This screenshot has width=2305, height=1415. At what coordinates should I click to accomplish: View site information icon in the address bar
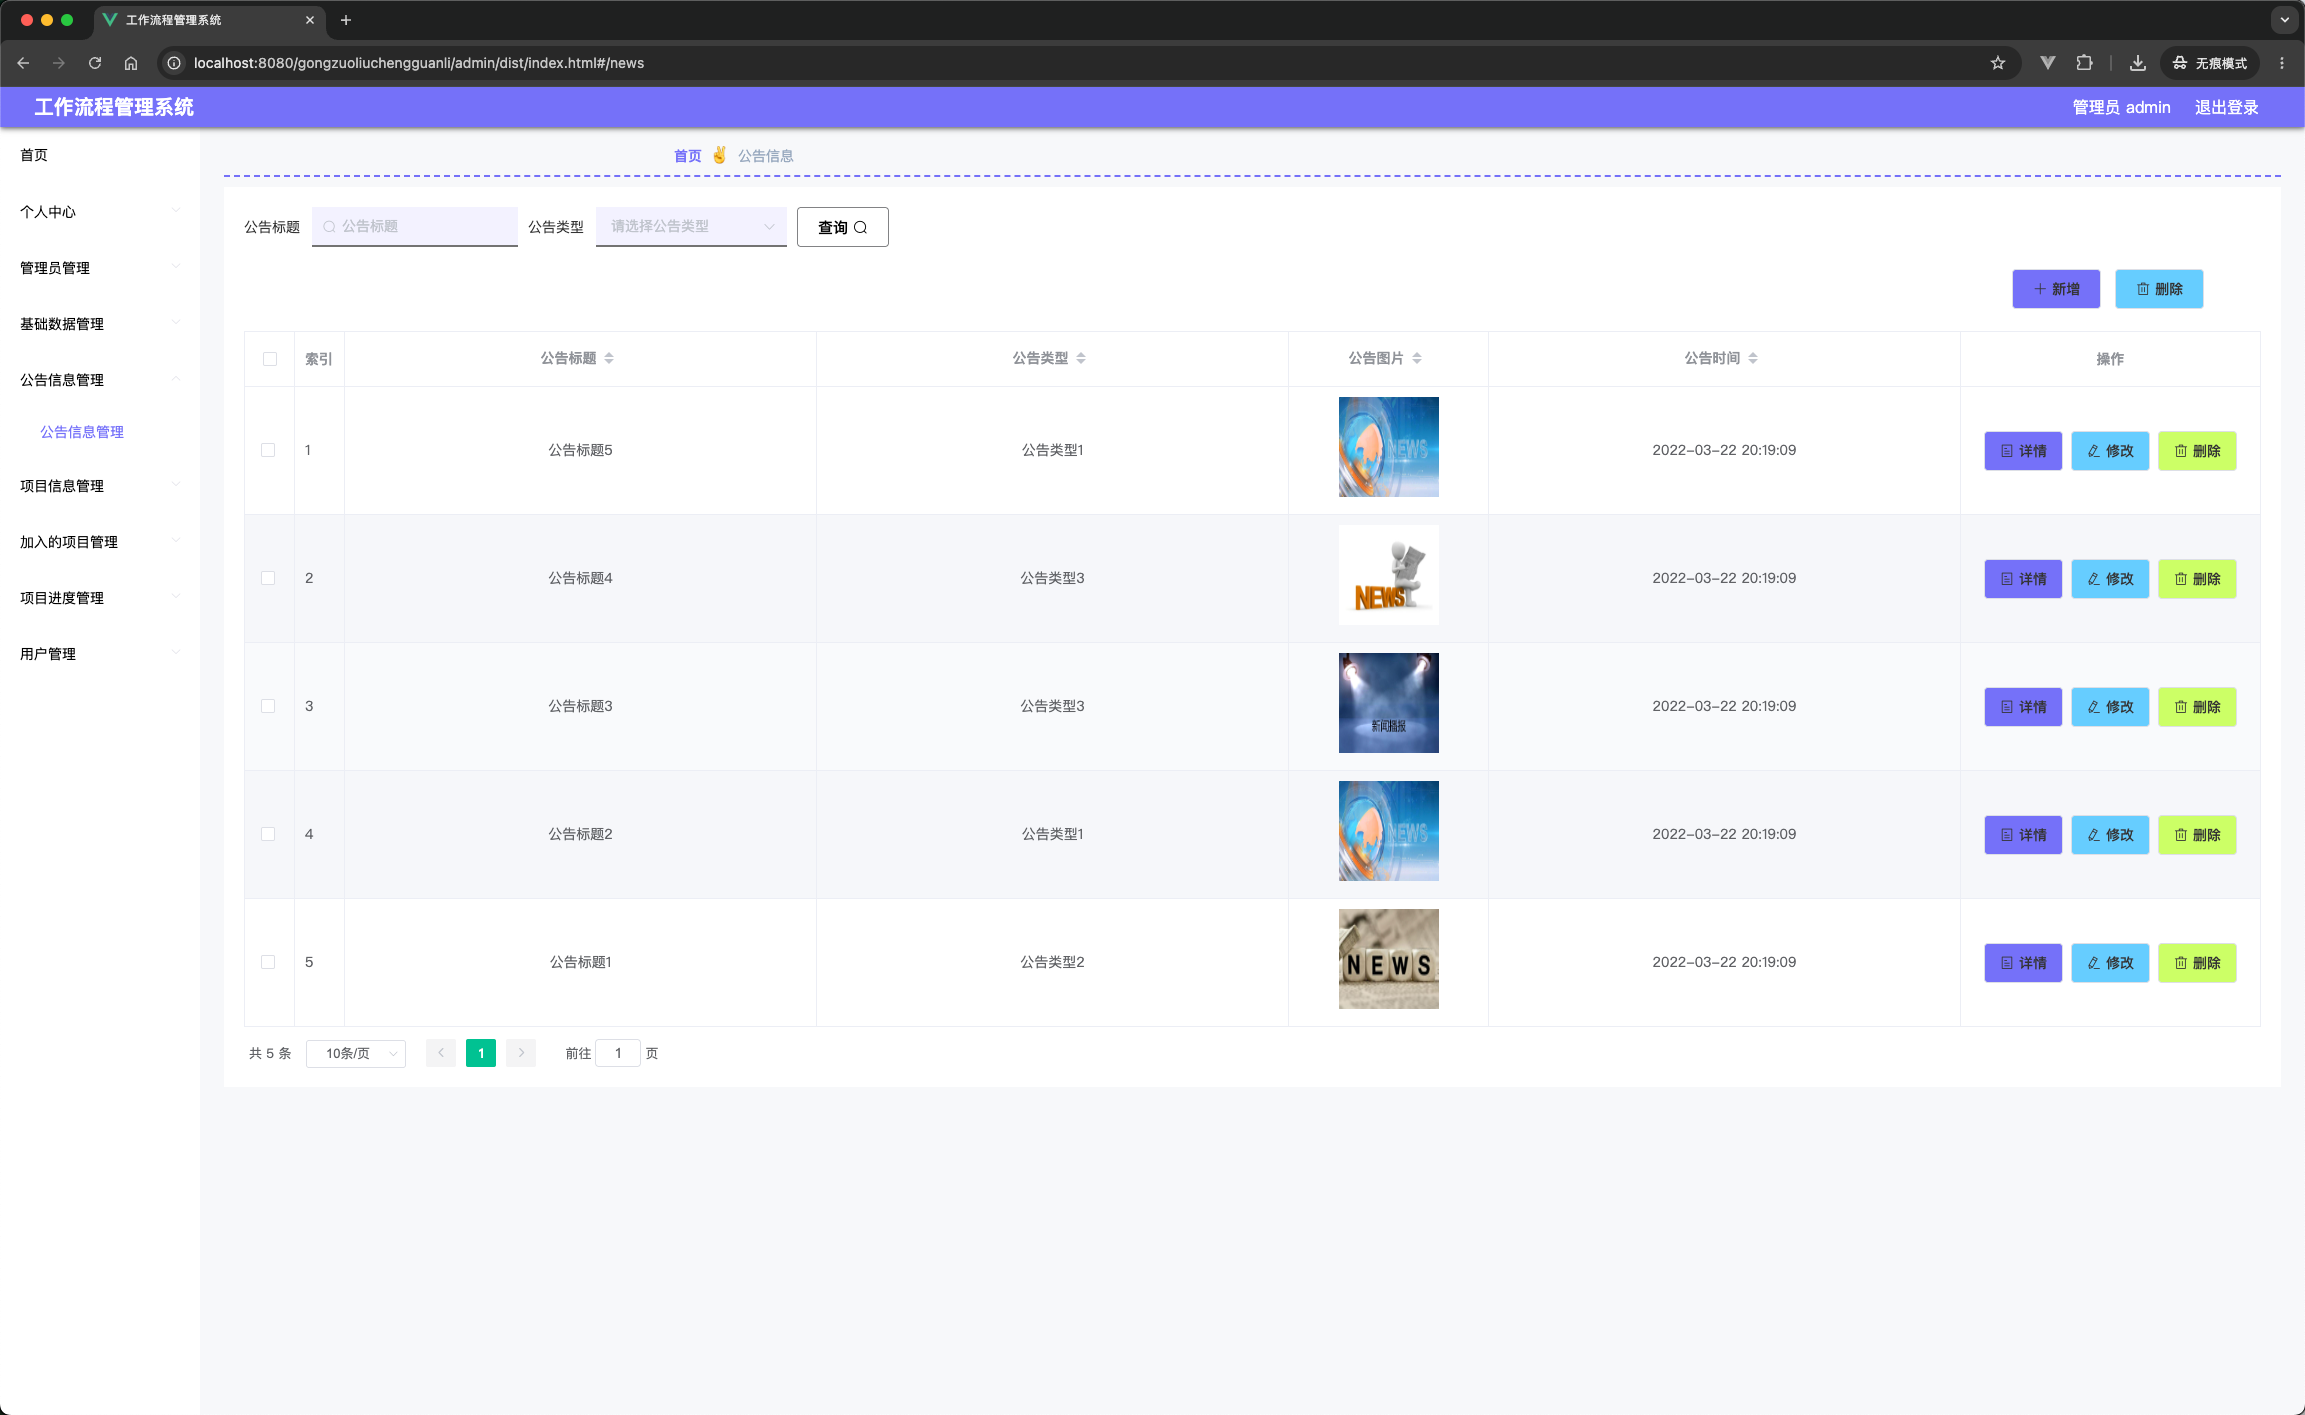click(x=174, y=63)
